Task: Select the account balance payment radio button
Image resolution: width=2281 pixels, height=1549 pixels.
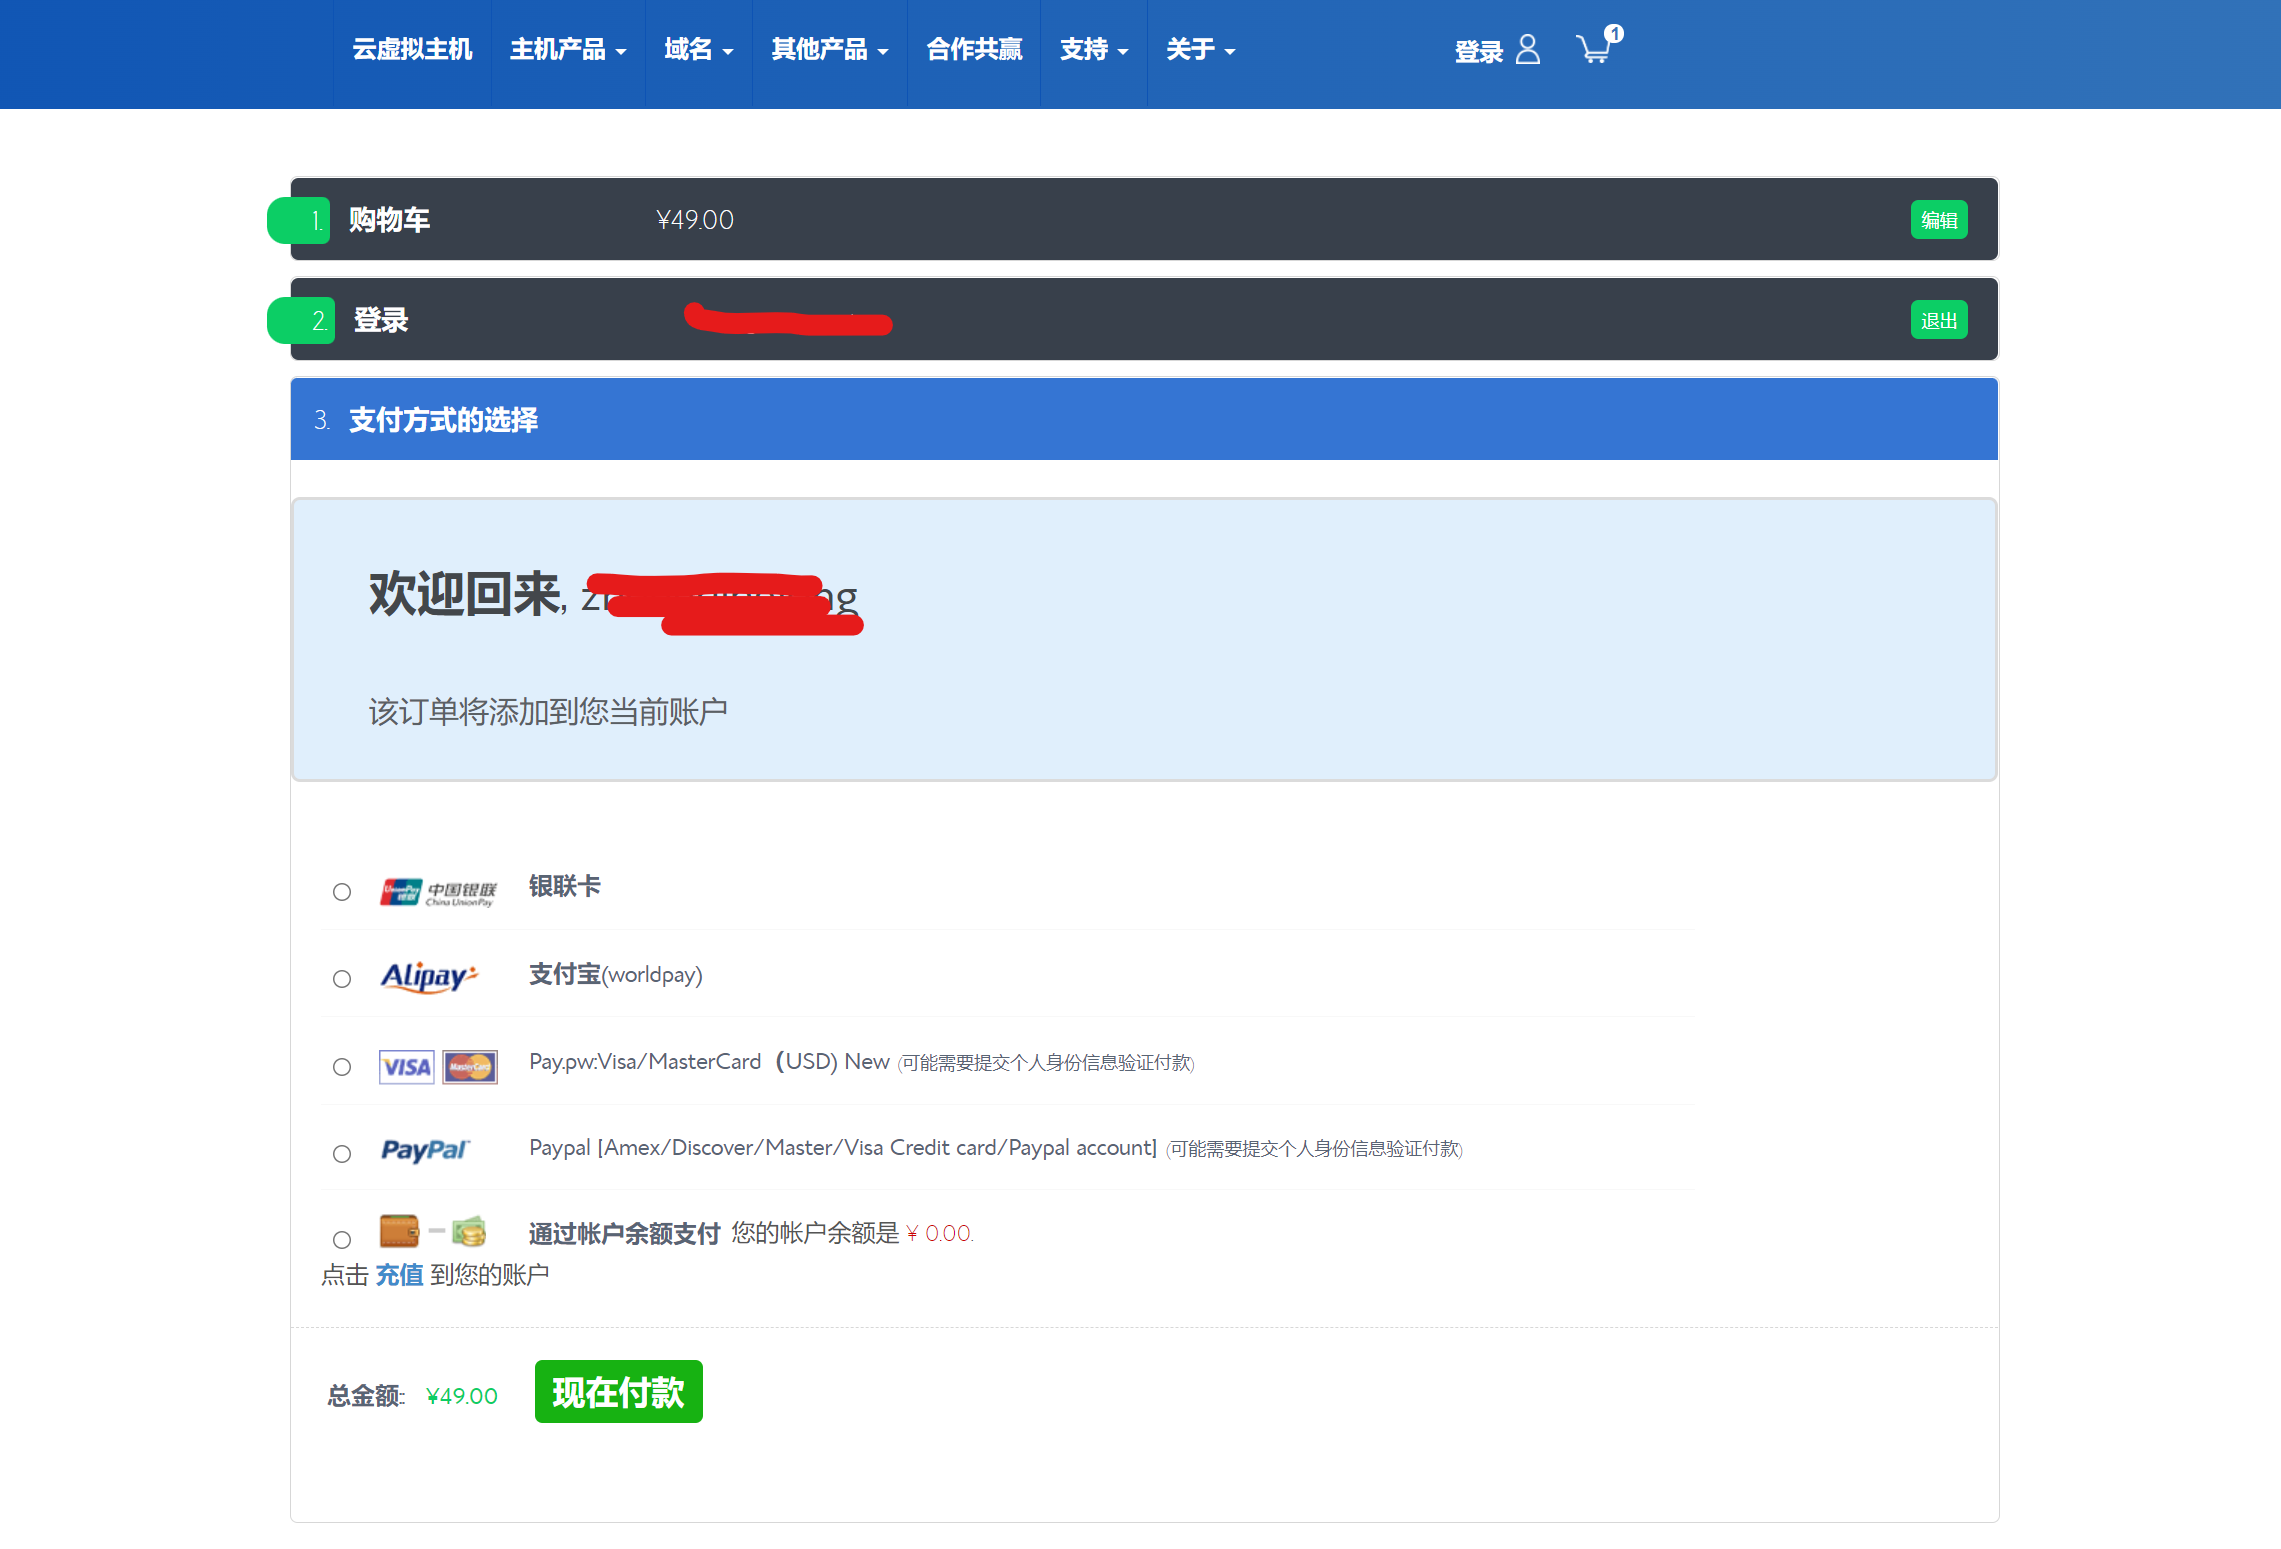Action: pyautogui.click(x=342, y=1240)
